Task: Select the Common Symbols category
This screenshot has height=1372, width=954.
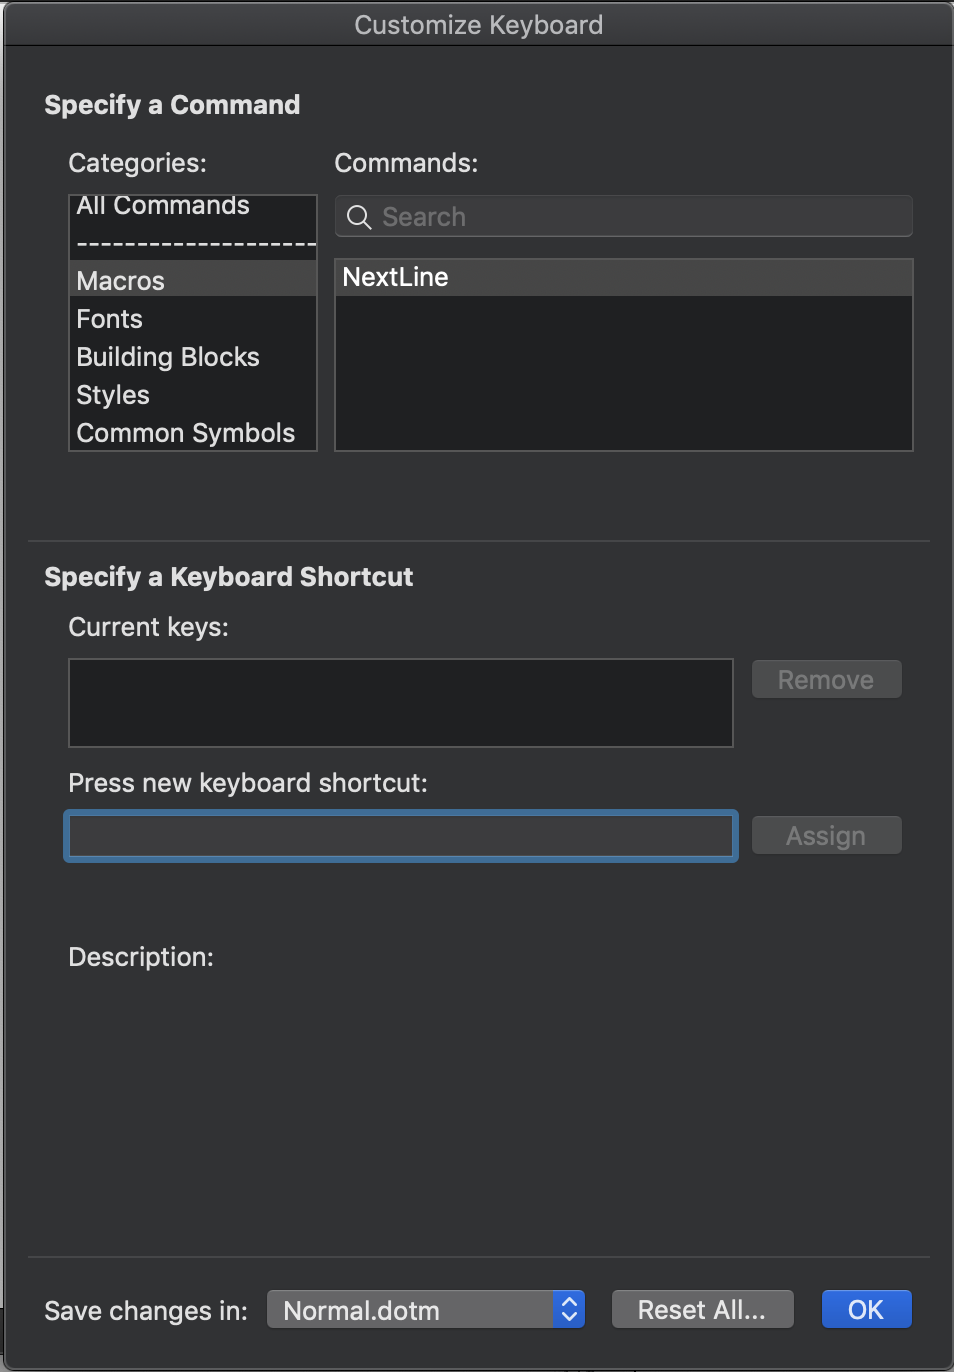Action: (x=185, y=433)
